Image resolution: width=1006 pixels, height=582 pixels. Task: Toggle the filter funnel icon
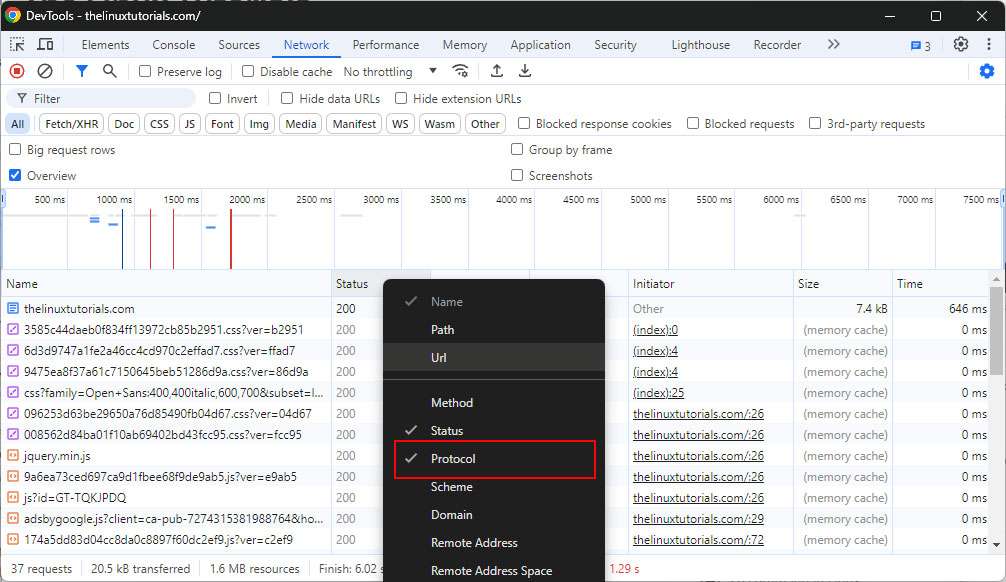tap(81, 71)
